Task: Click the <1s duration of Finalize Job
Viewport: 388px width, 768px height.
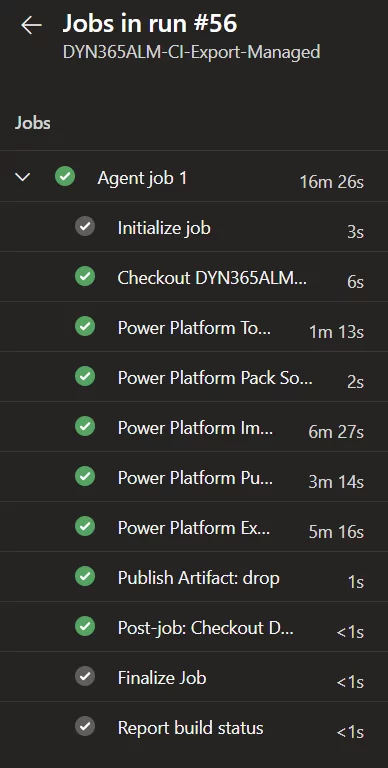Action: tap(350, 682)
